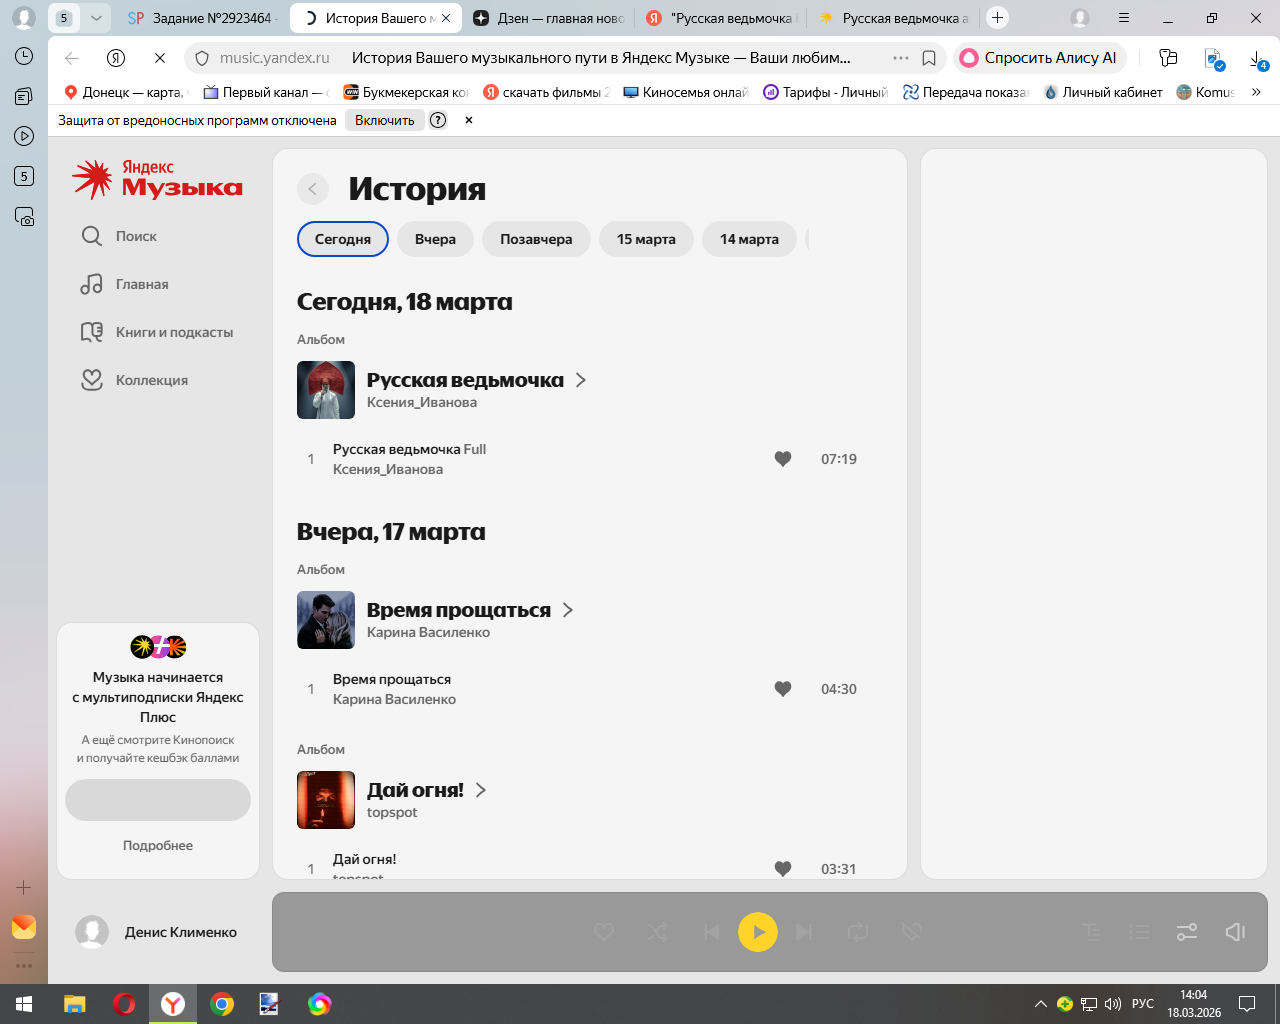Switch to the Дзен browser tab
Viewport: 1280px width, 1024px height.
[x=548, y=18]
